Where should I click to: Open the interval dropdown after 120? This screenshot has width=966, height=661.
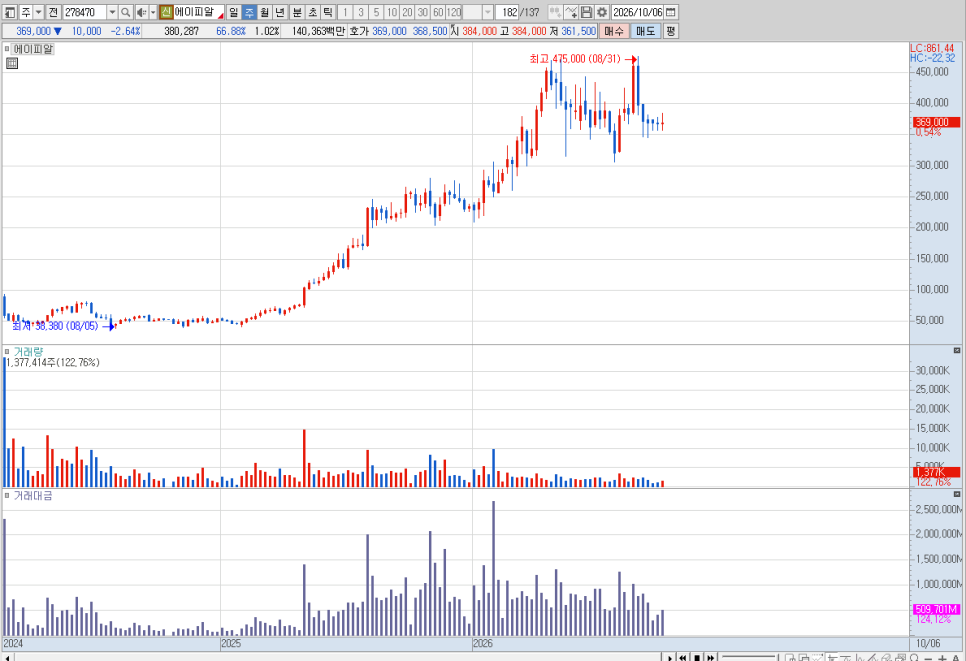click(x=488, y=12)
